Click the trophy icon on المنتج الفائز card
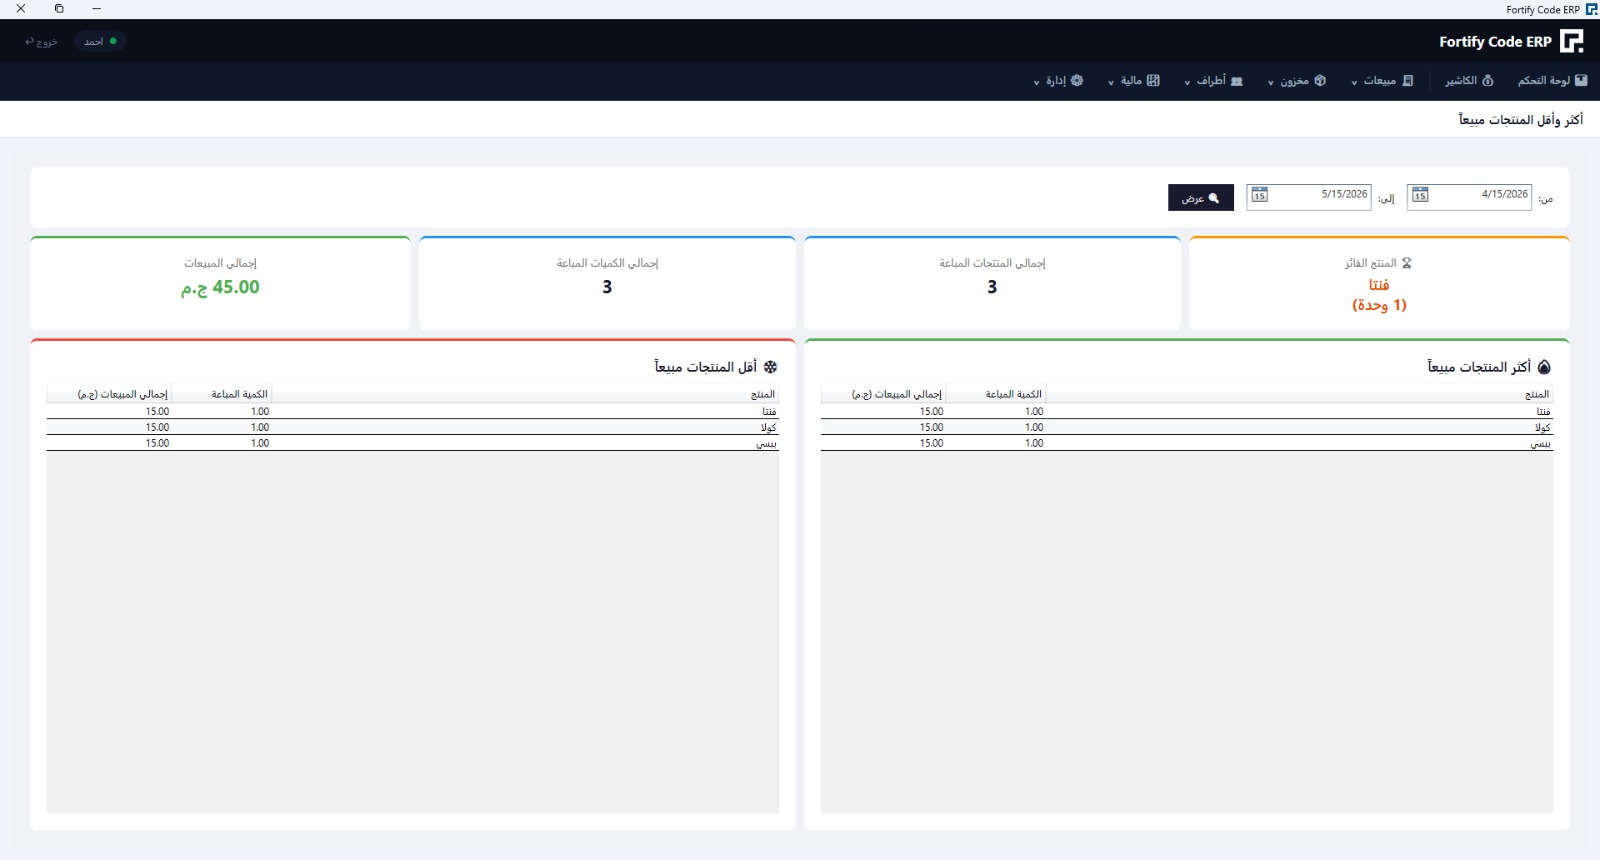 coord(1406,263)
